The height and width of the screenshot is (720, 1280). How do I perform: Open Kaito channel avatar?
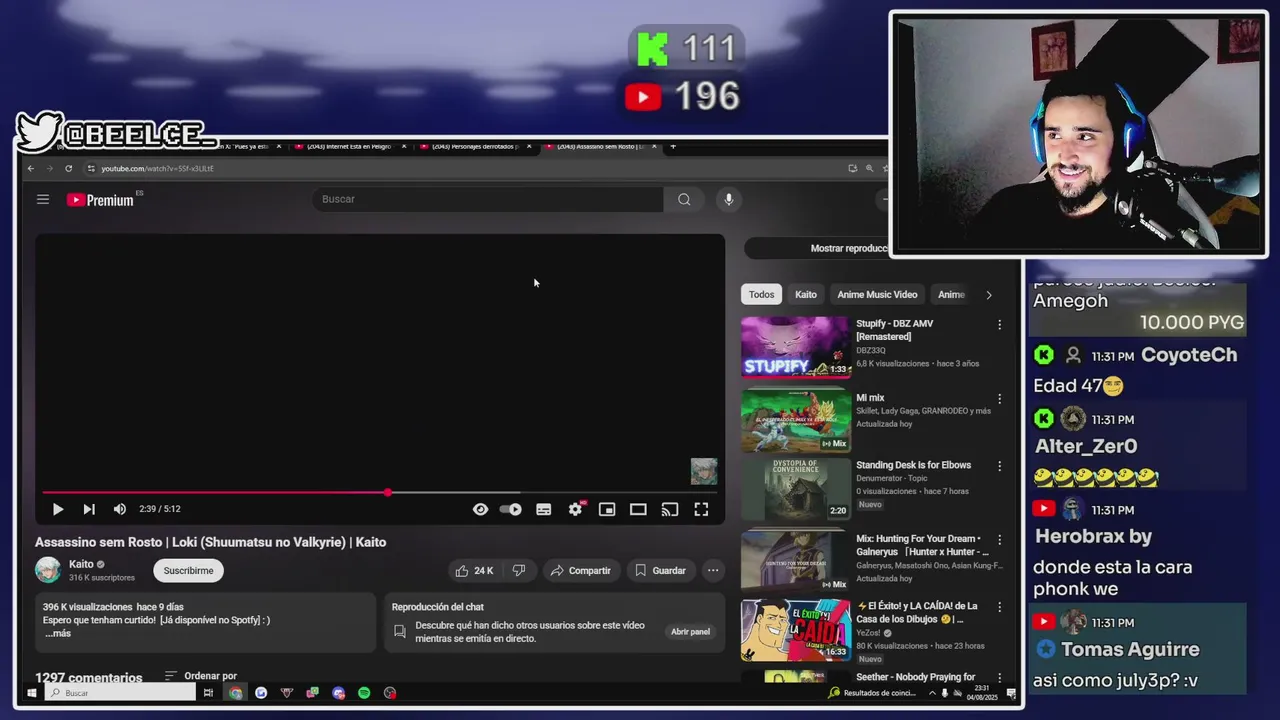coord(47,570)
